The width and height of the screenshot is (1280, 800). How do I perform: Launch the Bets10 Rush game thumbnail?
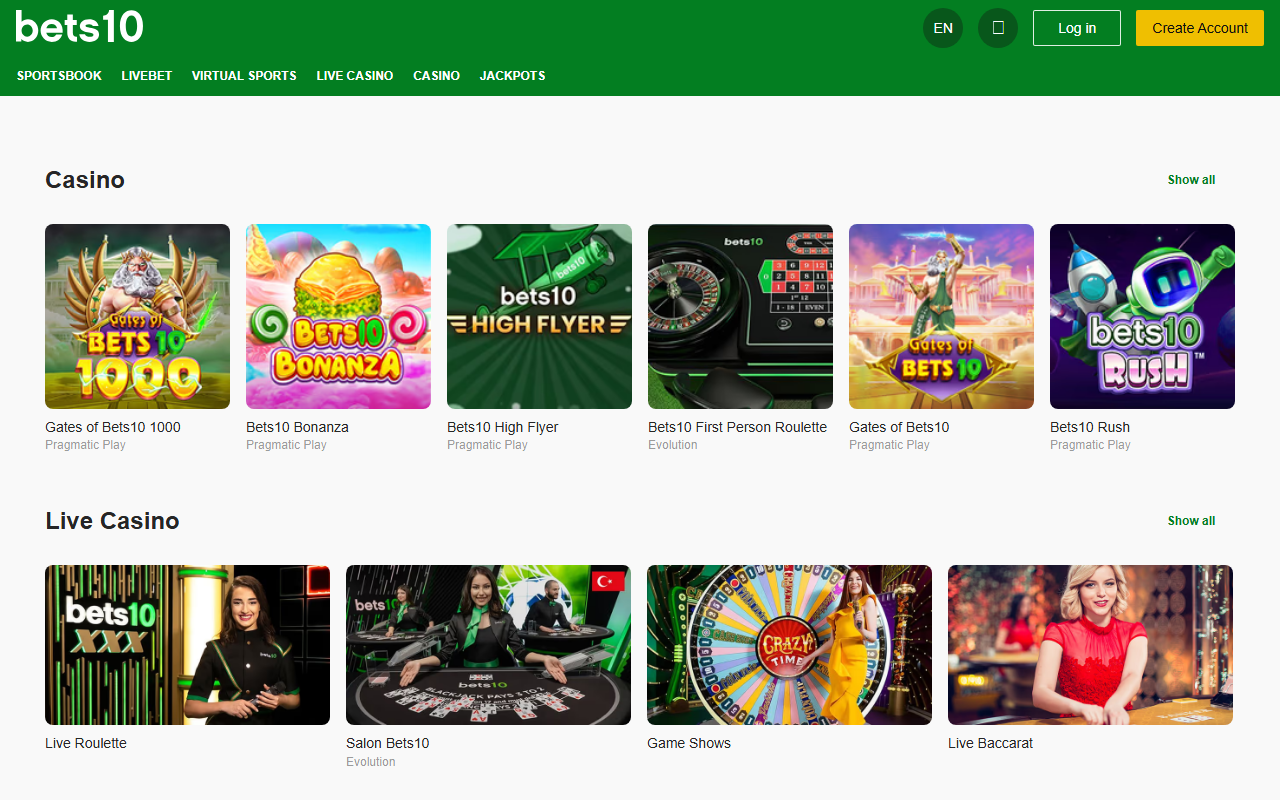(x=1142, y=316)
